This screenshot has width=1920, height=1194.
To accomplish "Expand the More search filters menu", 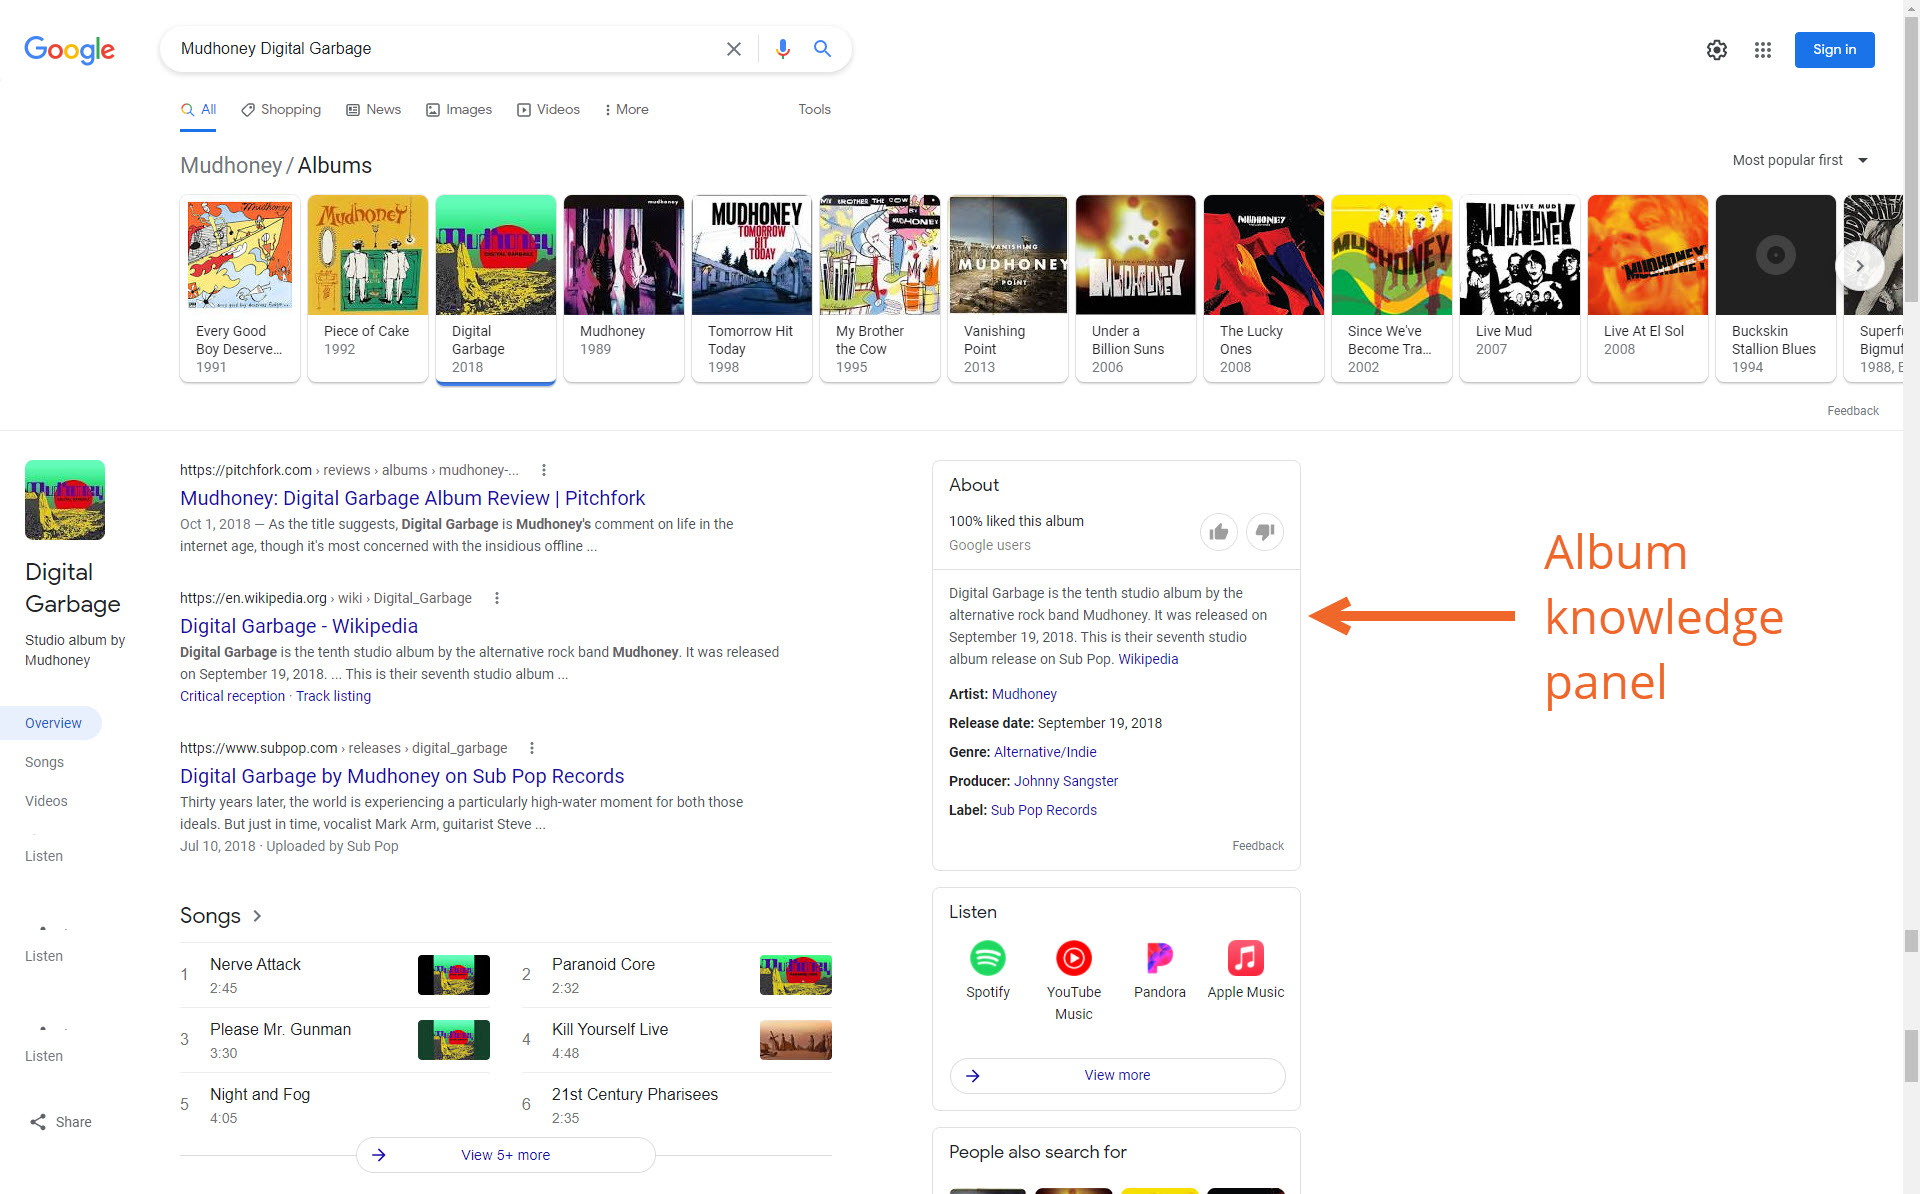I will click(x=627, y=110).
